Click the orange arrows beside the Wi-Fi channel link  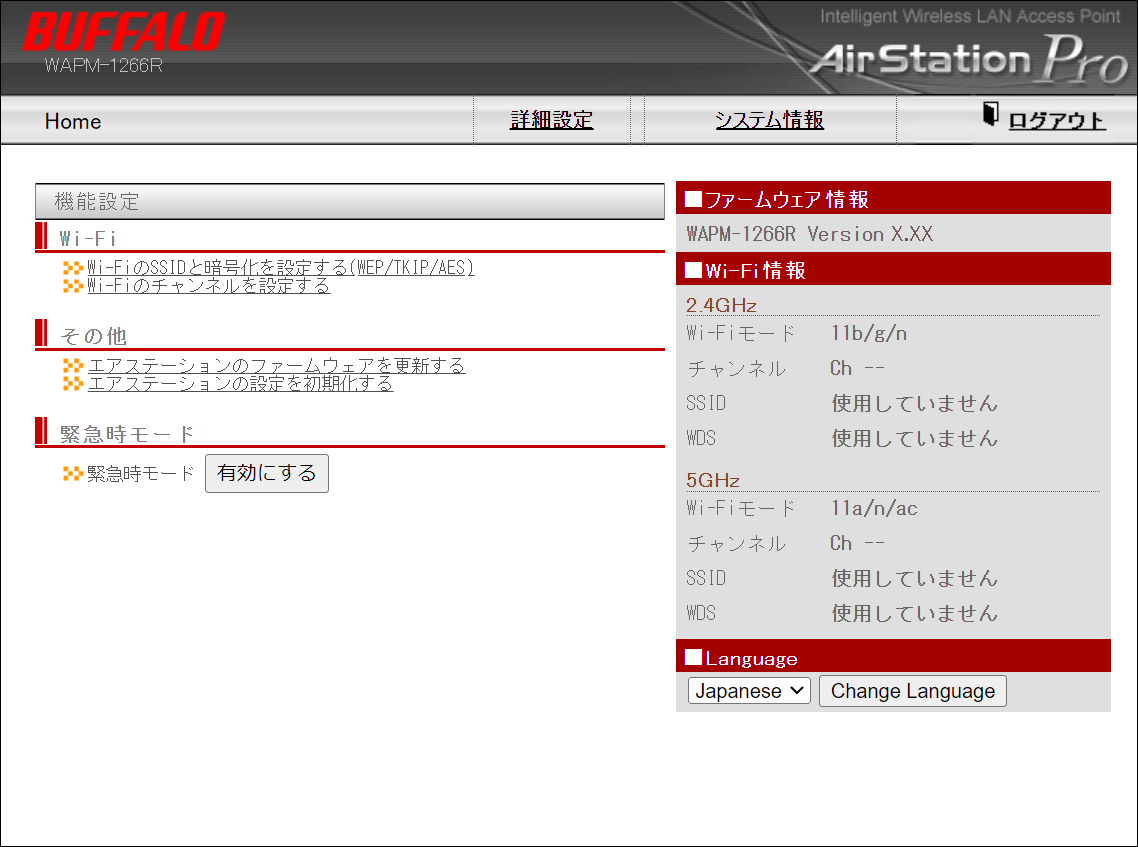pos(73,285)
